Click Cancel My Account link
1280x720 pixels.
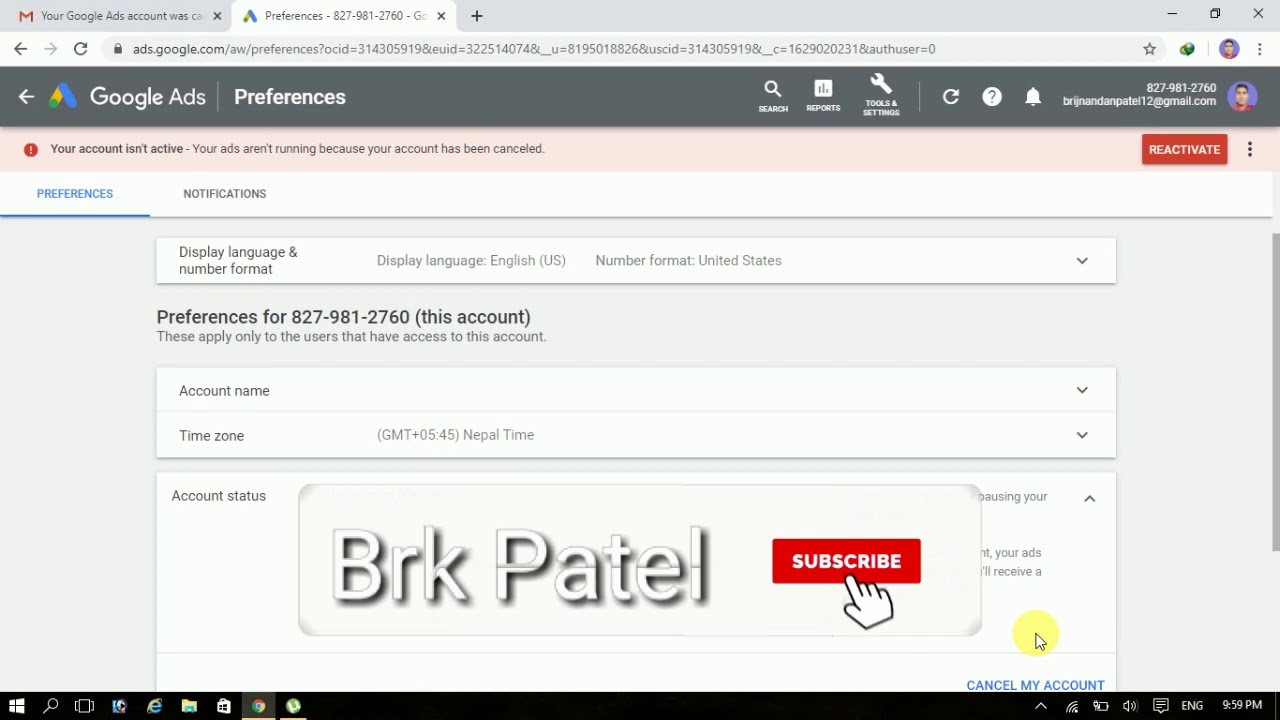point(1035,685)
